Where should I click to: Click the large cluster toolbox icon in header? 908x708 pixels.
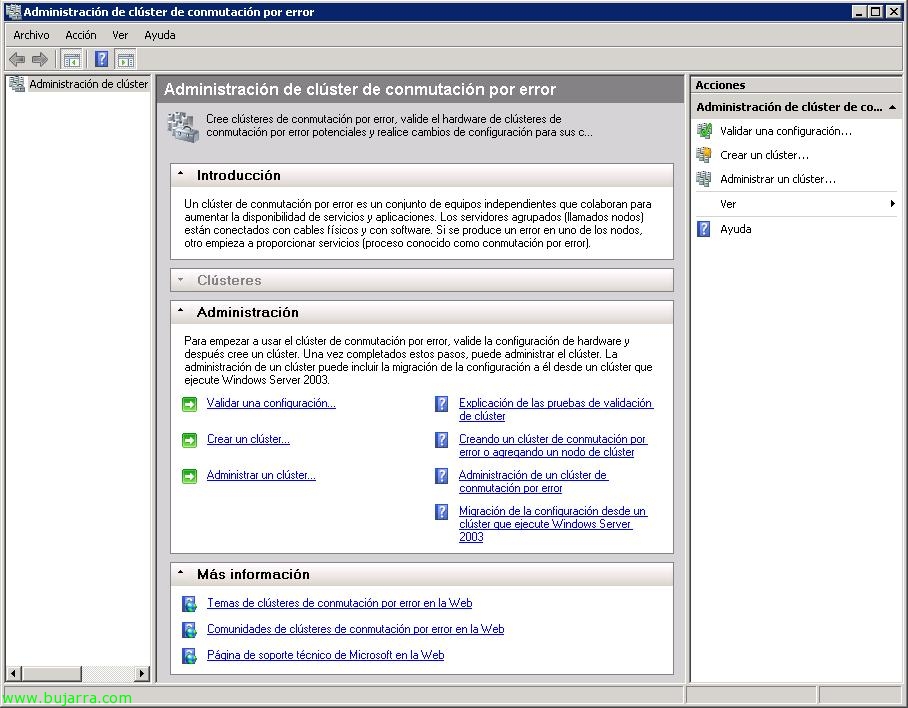183,126
